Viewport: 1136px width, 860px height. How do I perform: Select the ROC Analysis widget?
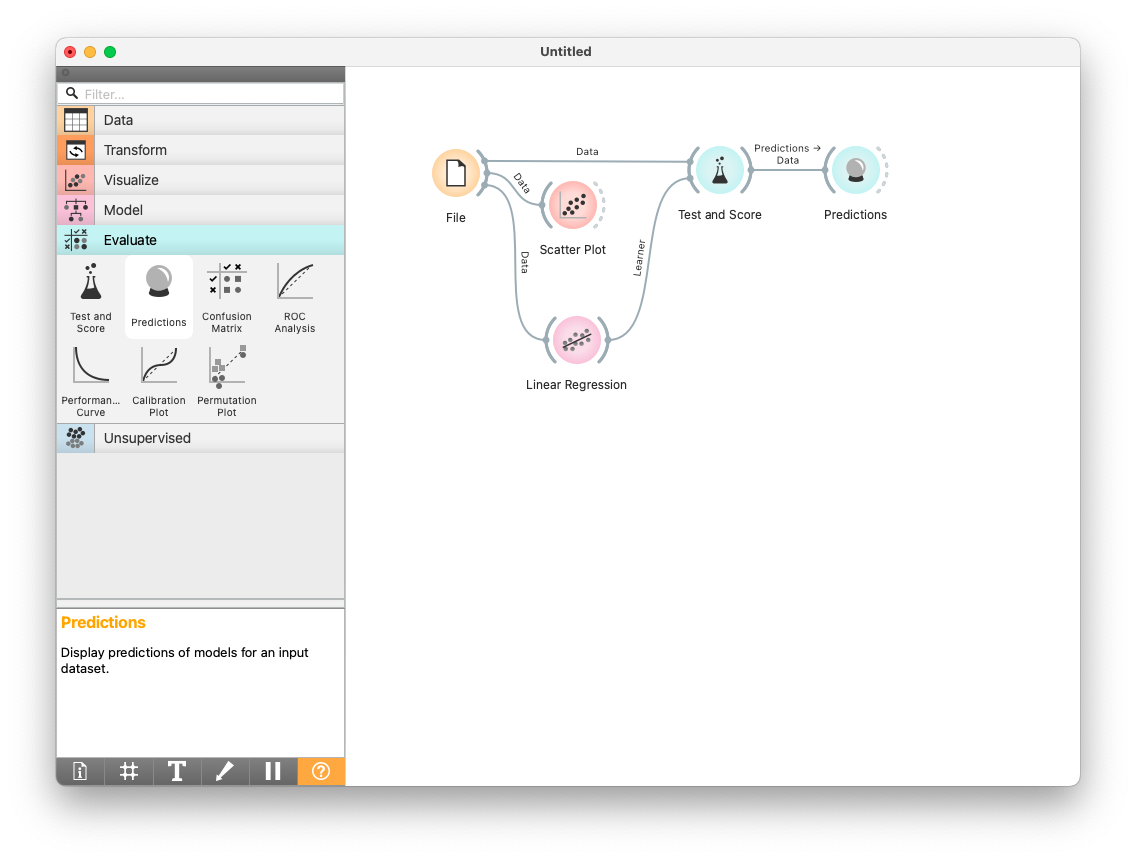295,297
